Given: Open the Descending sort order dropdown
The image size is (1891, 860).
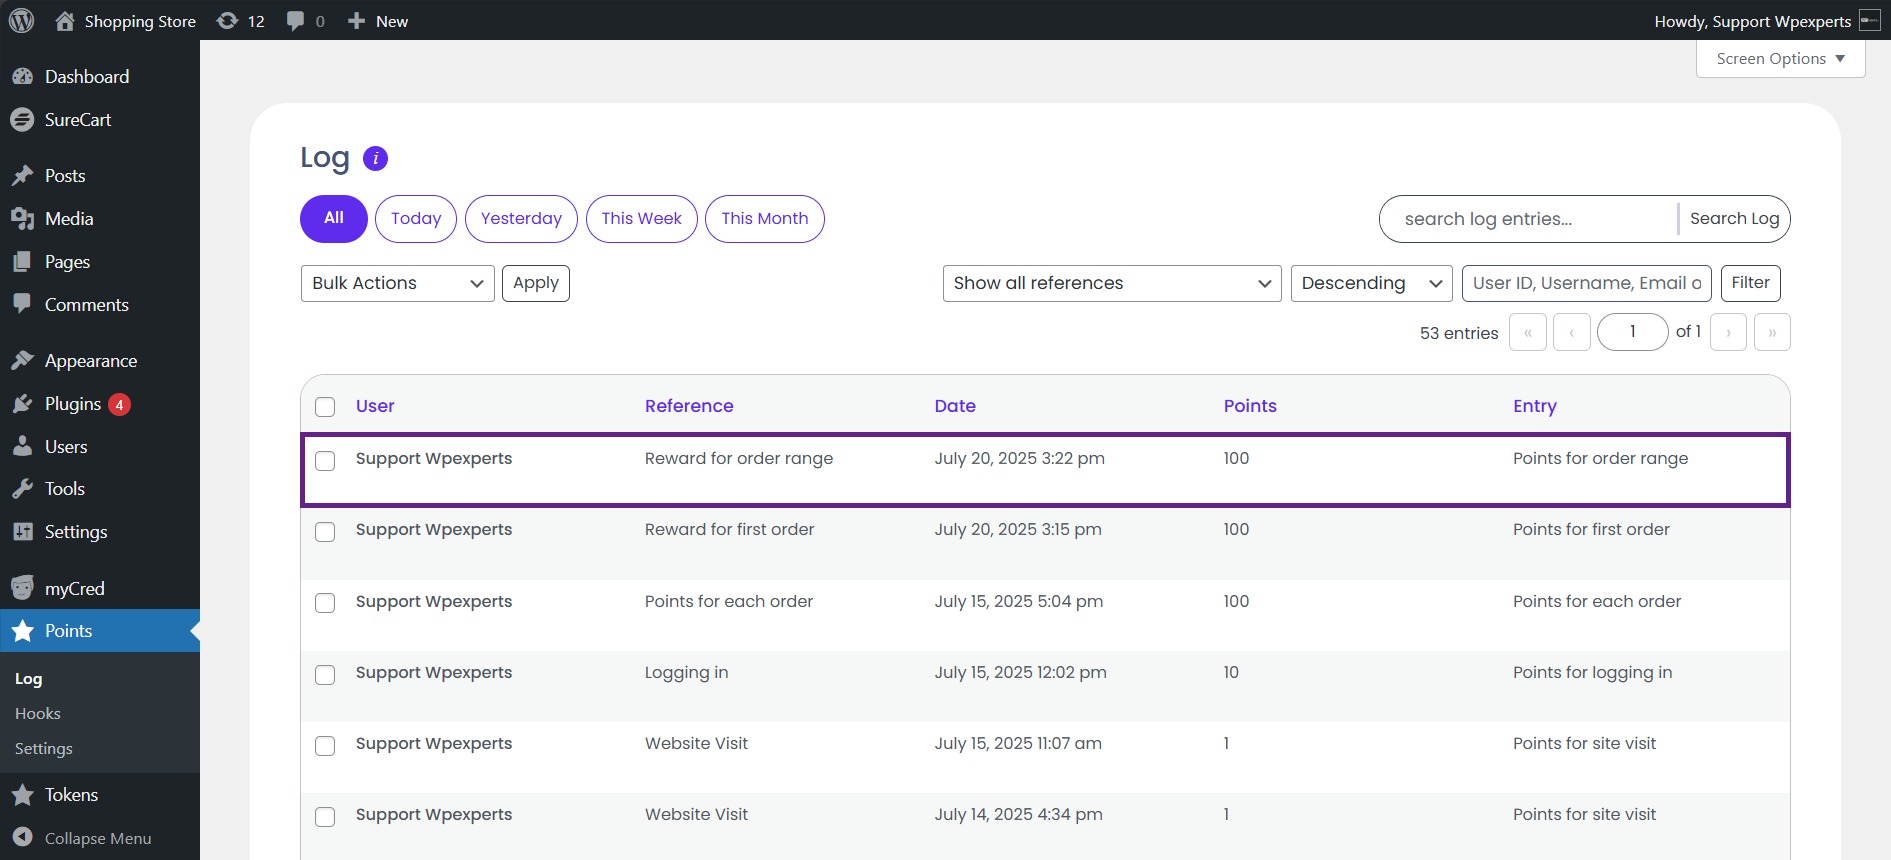Looking at the screenshot, I should pos(1371,283).
